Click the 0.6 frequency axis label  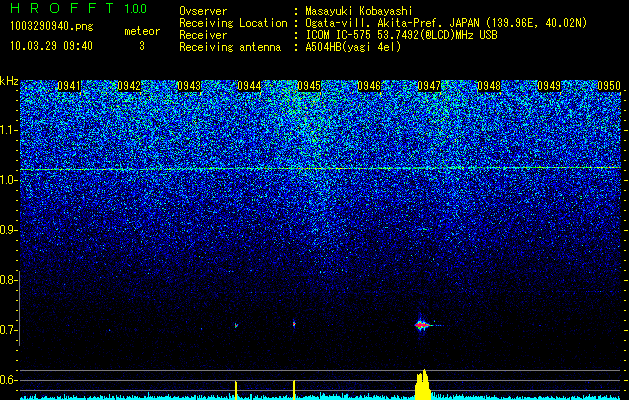tap(8, 380)
